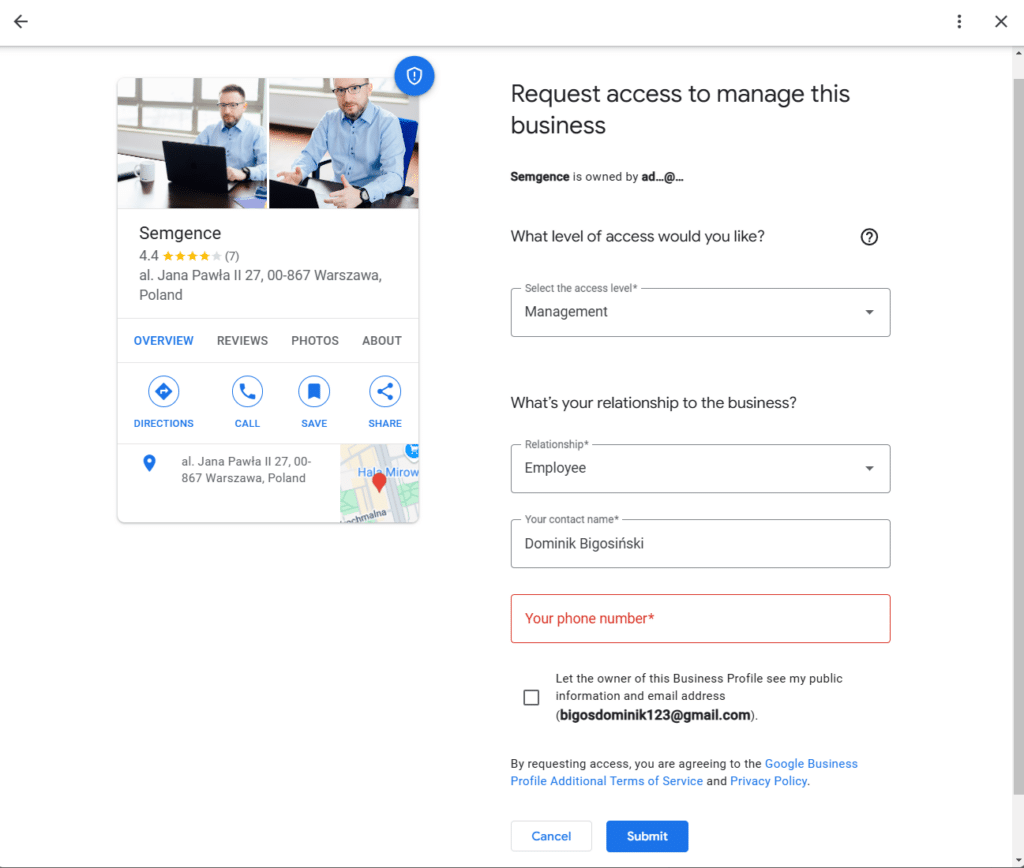Click the Your contact name field
This screenshot has height=868, width=1024.
click(700, 544)
